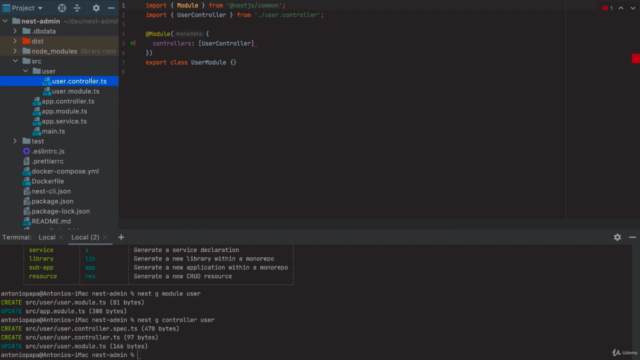Click the red error stripe marker

(636, 59)
